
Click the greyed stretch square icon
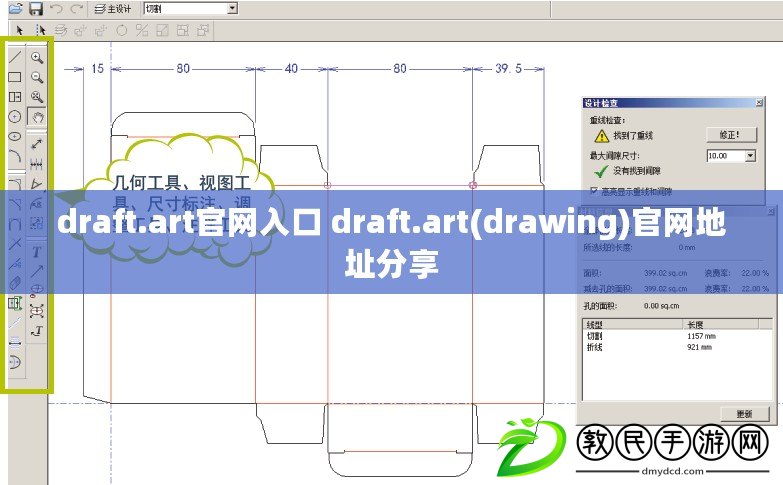pos(162,30)
